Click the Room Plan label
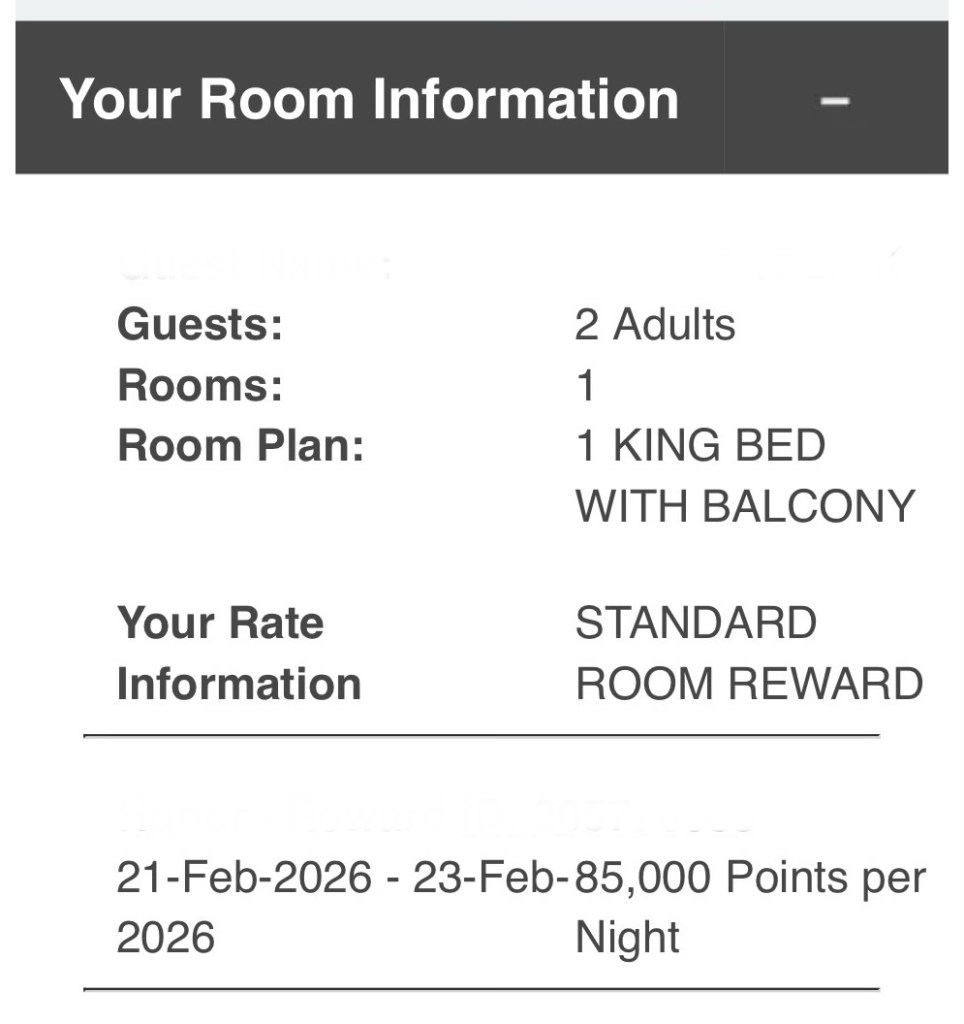Image resolution: width=964 pixels, height=1024 pixels. tap(240, 446)
